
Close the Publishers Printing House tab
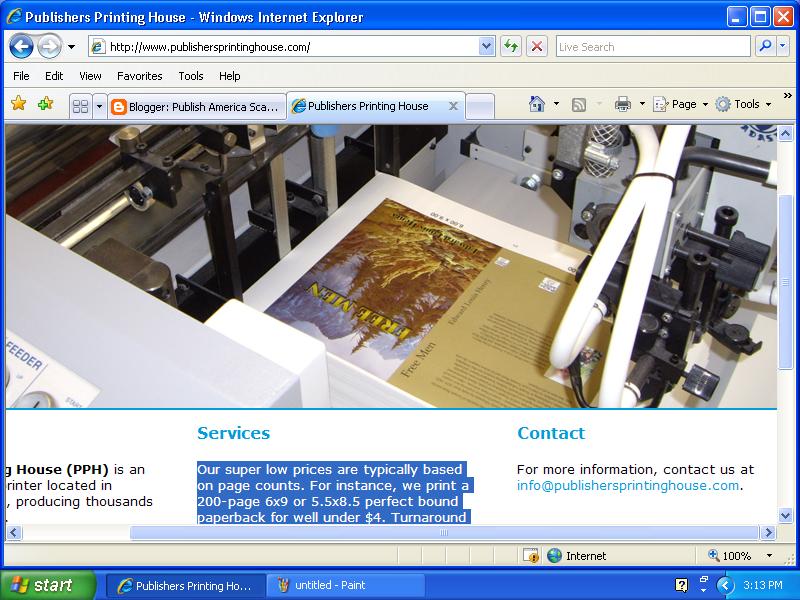pyautogui.click(x=453, y=103)
